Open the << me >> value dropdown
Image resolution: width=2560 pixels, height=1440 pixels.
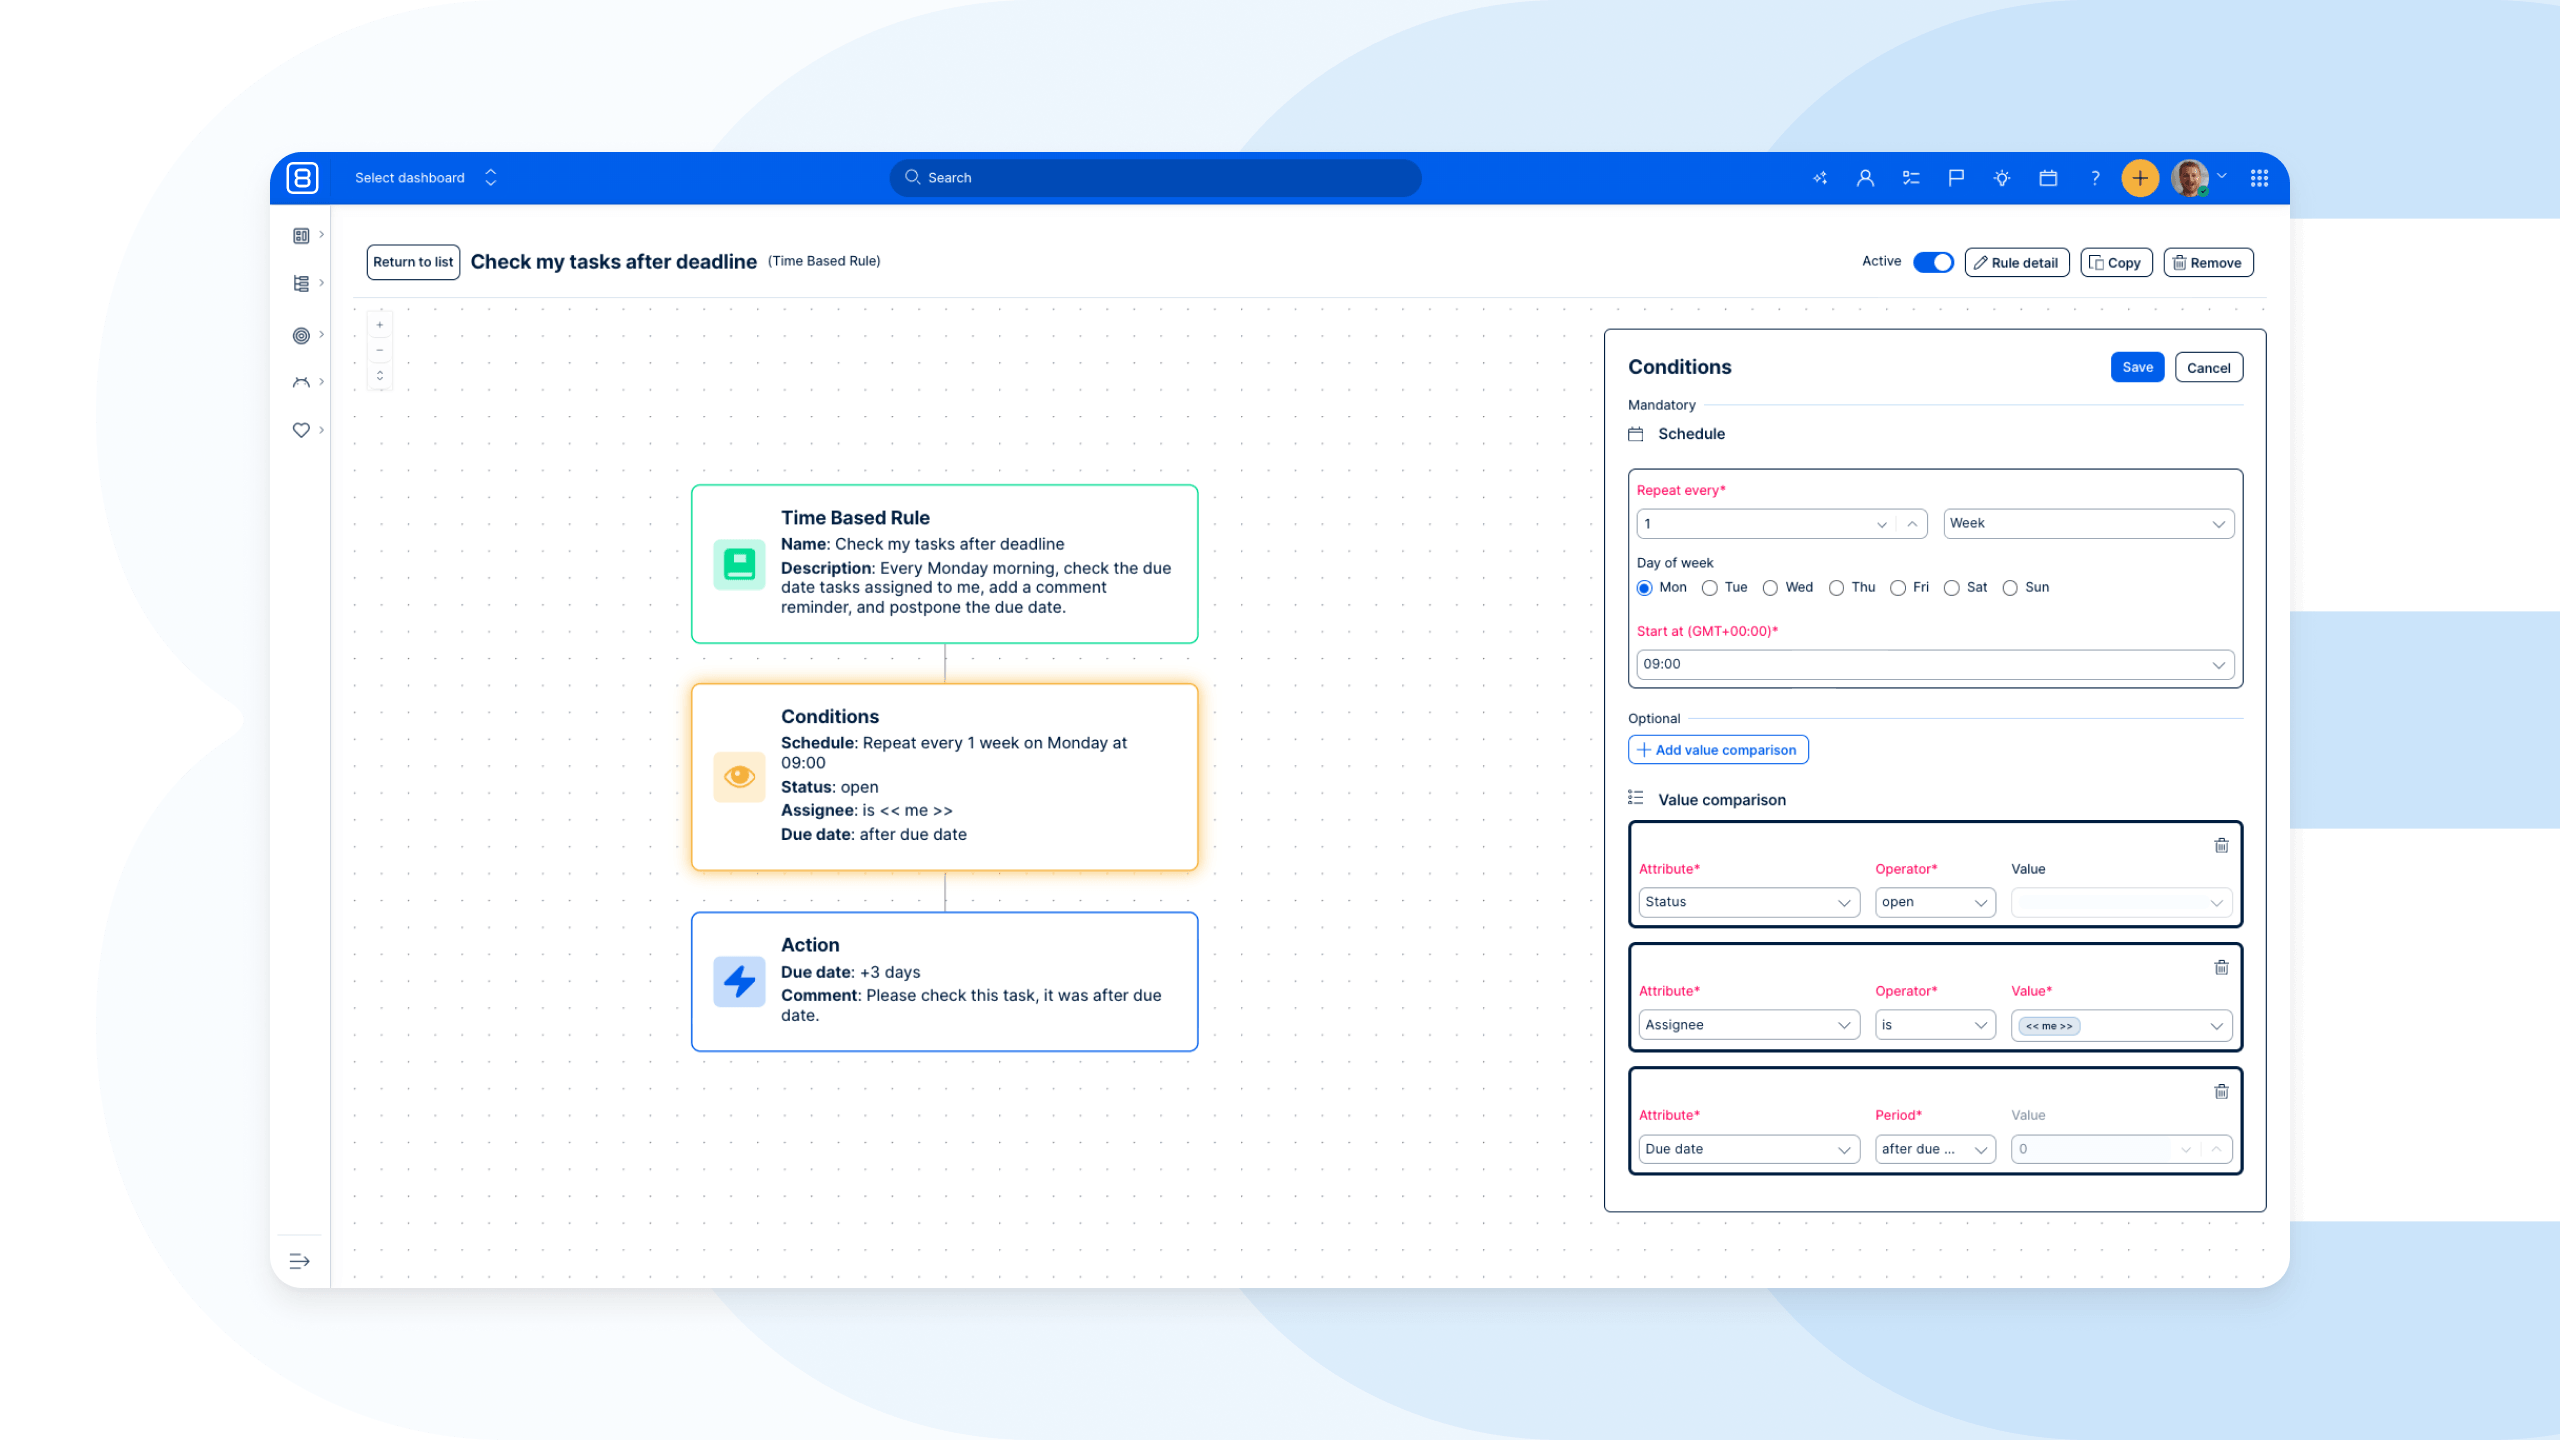click(x=2121, y=1025)
